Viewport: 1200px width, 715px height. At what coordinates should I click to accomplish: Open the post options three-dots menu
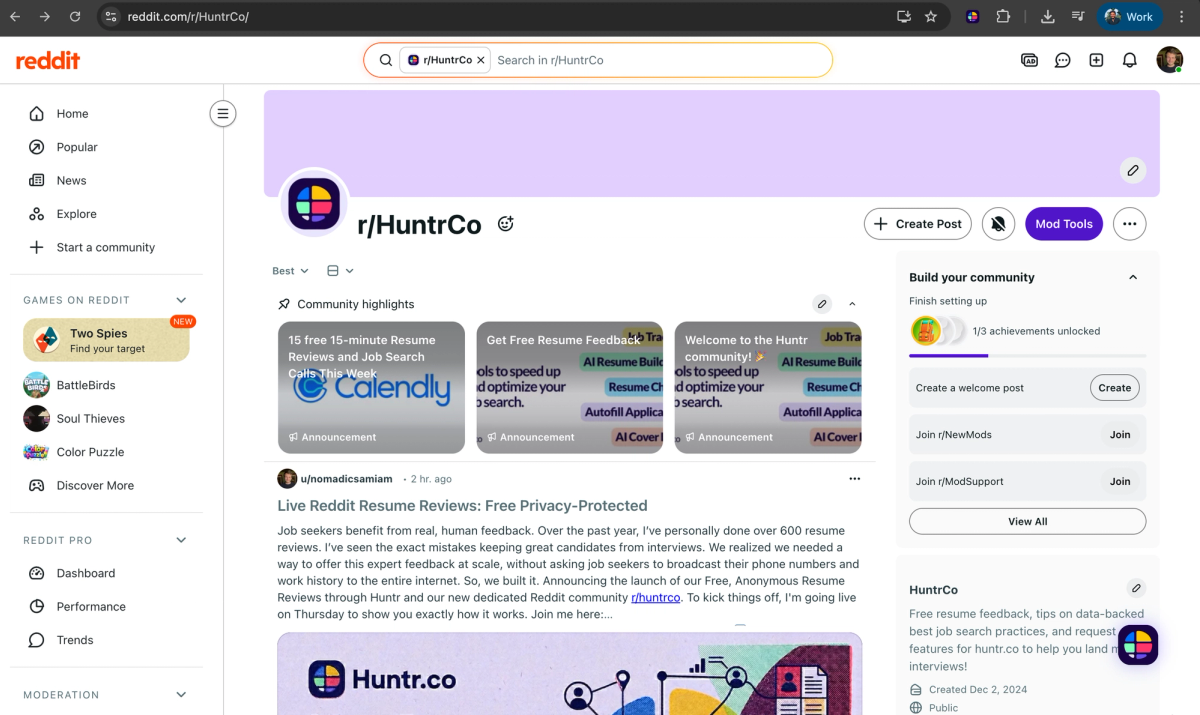[855, 479]
